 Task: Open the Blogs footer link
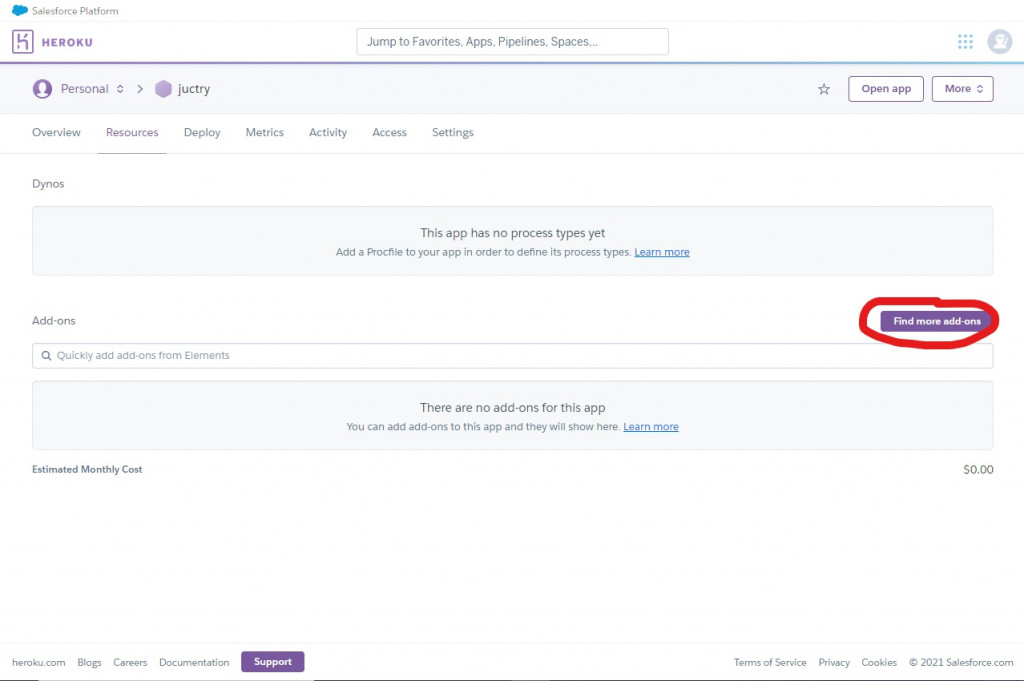point(89,662)
